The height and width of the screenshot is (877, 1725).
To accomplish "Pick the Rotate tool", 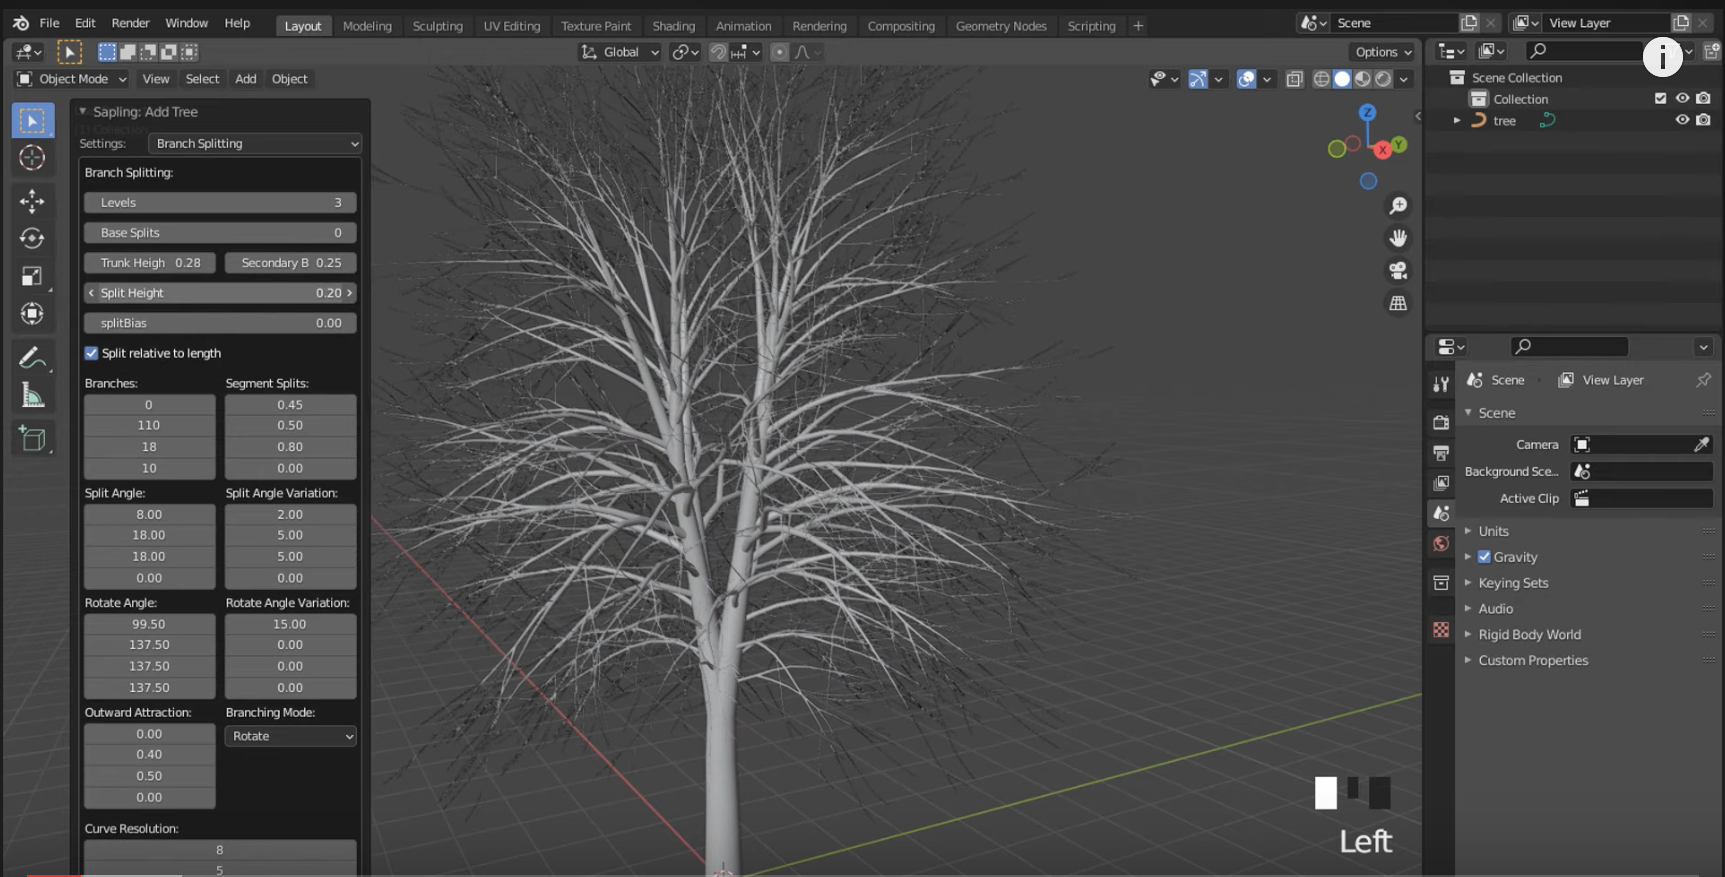I will [33, 238].
